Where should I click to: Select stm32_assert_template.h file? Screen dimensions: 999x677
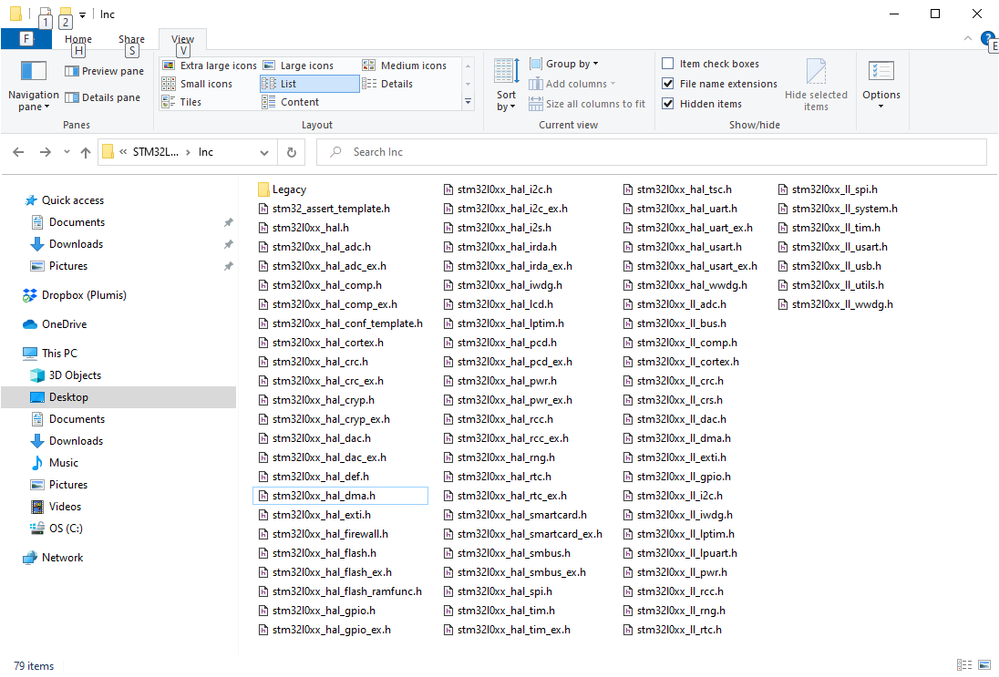[x=324, y=208]
